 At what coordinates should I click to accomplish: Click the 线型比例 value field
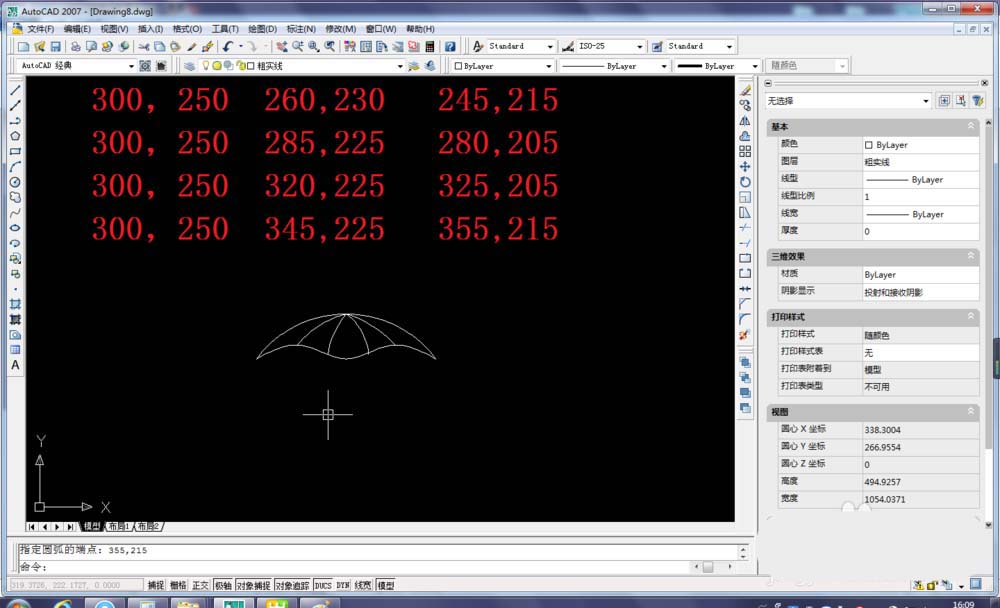[x=920, y=196]
